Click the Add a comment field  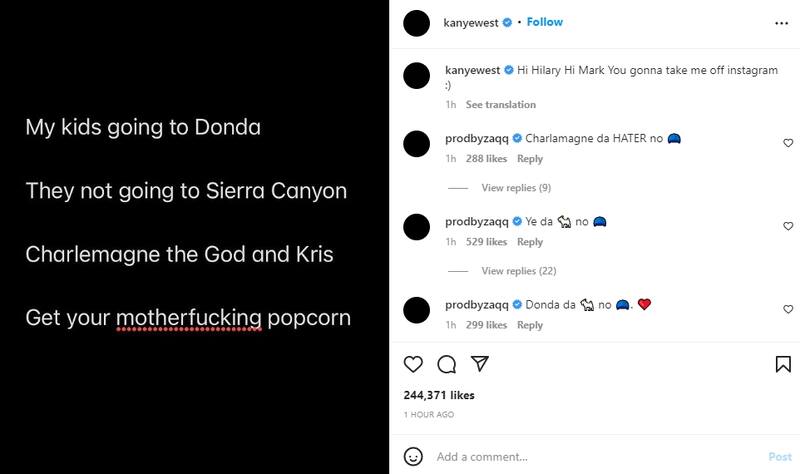[590, 457]
